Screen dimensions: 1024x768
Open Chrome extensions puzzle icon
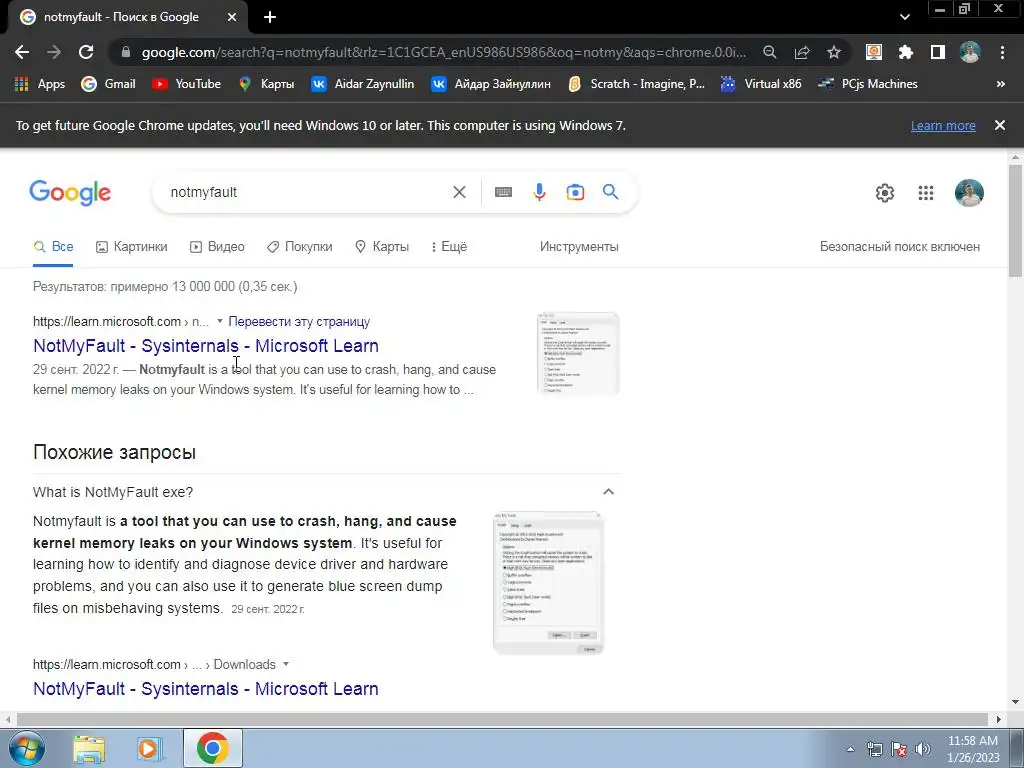905,52
